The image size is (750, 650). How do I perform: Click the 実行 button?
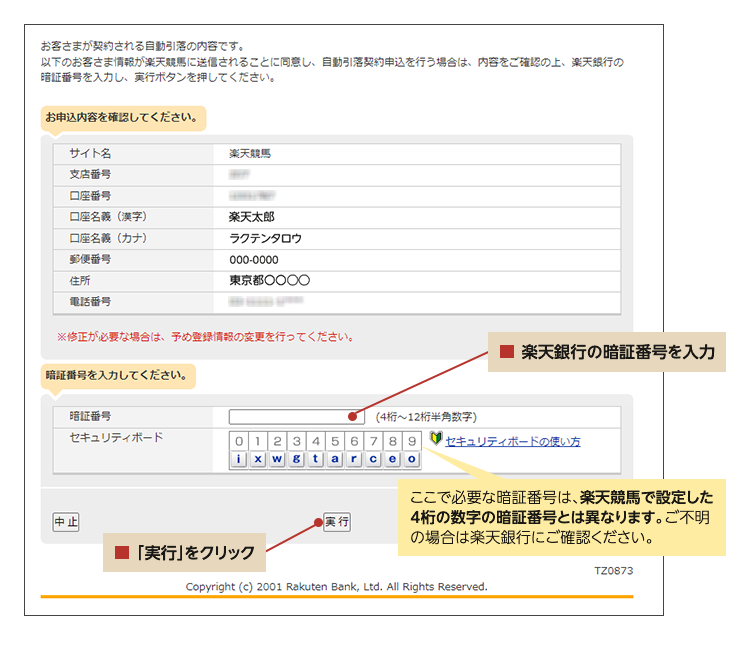pyautogui.click(x=337, y=522)
